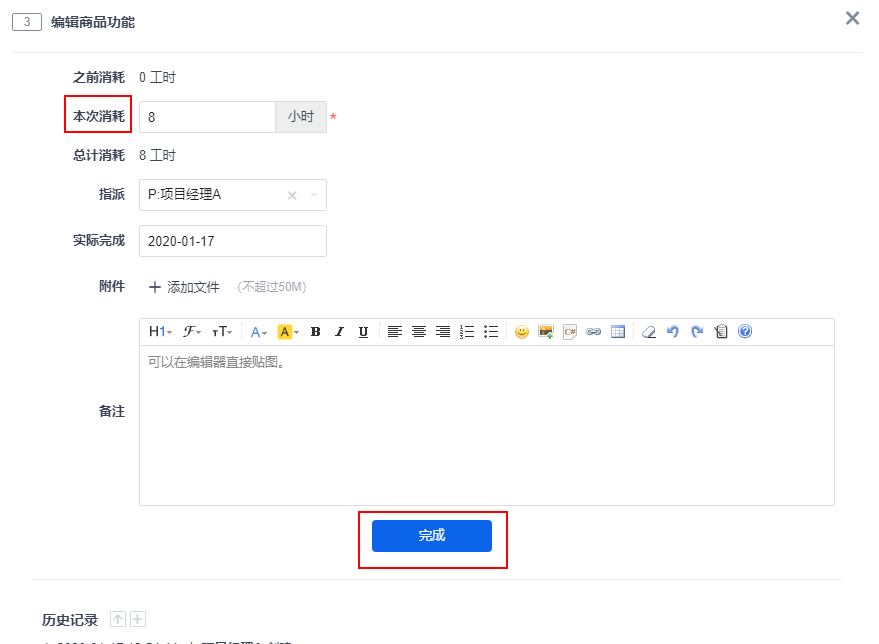This screenshot has width=879, height=644.
Task: Expand all history records plus icon
Action: click(138, 619)
